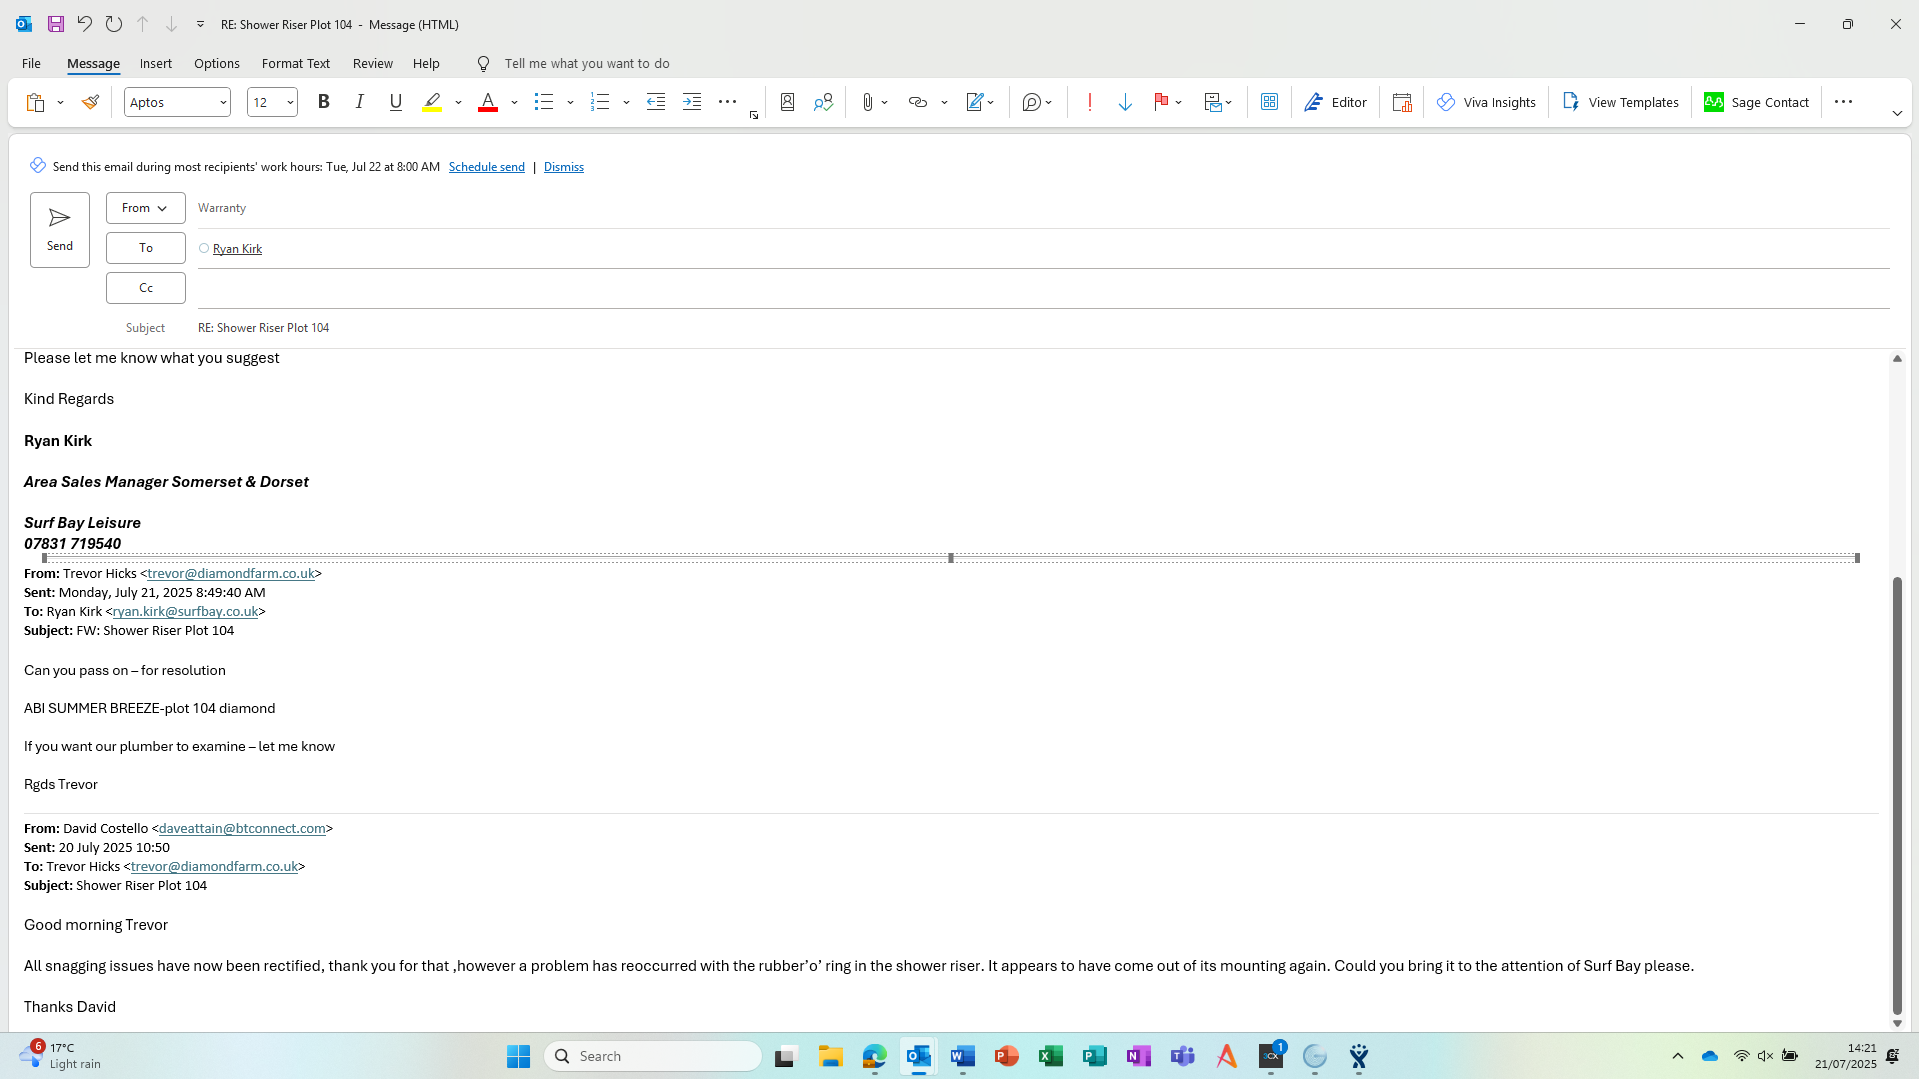Toggle bold formatting
Image resolution: width=1919 pixels, height=1079 pixels.
click(x=323, y=102)
